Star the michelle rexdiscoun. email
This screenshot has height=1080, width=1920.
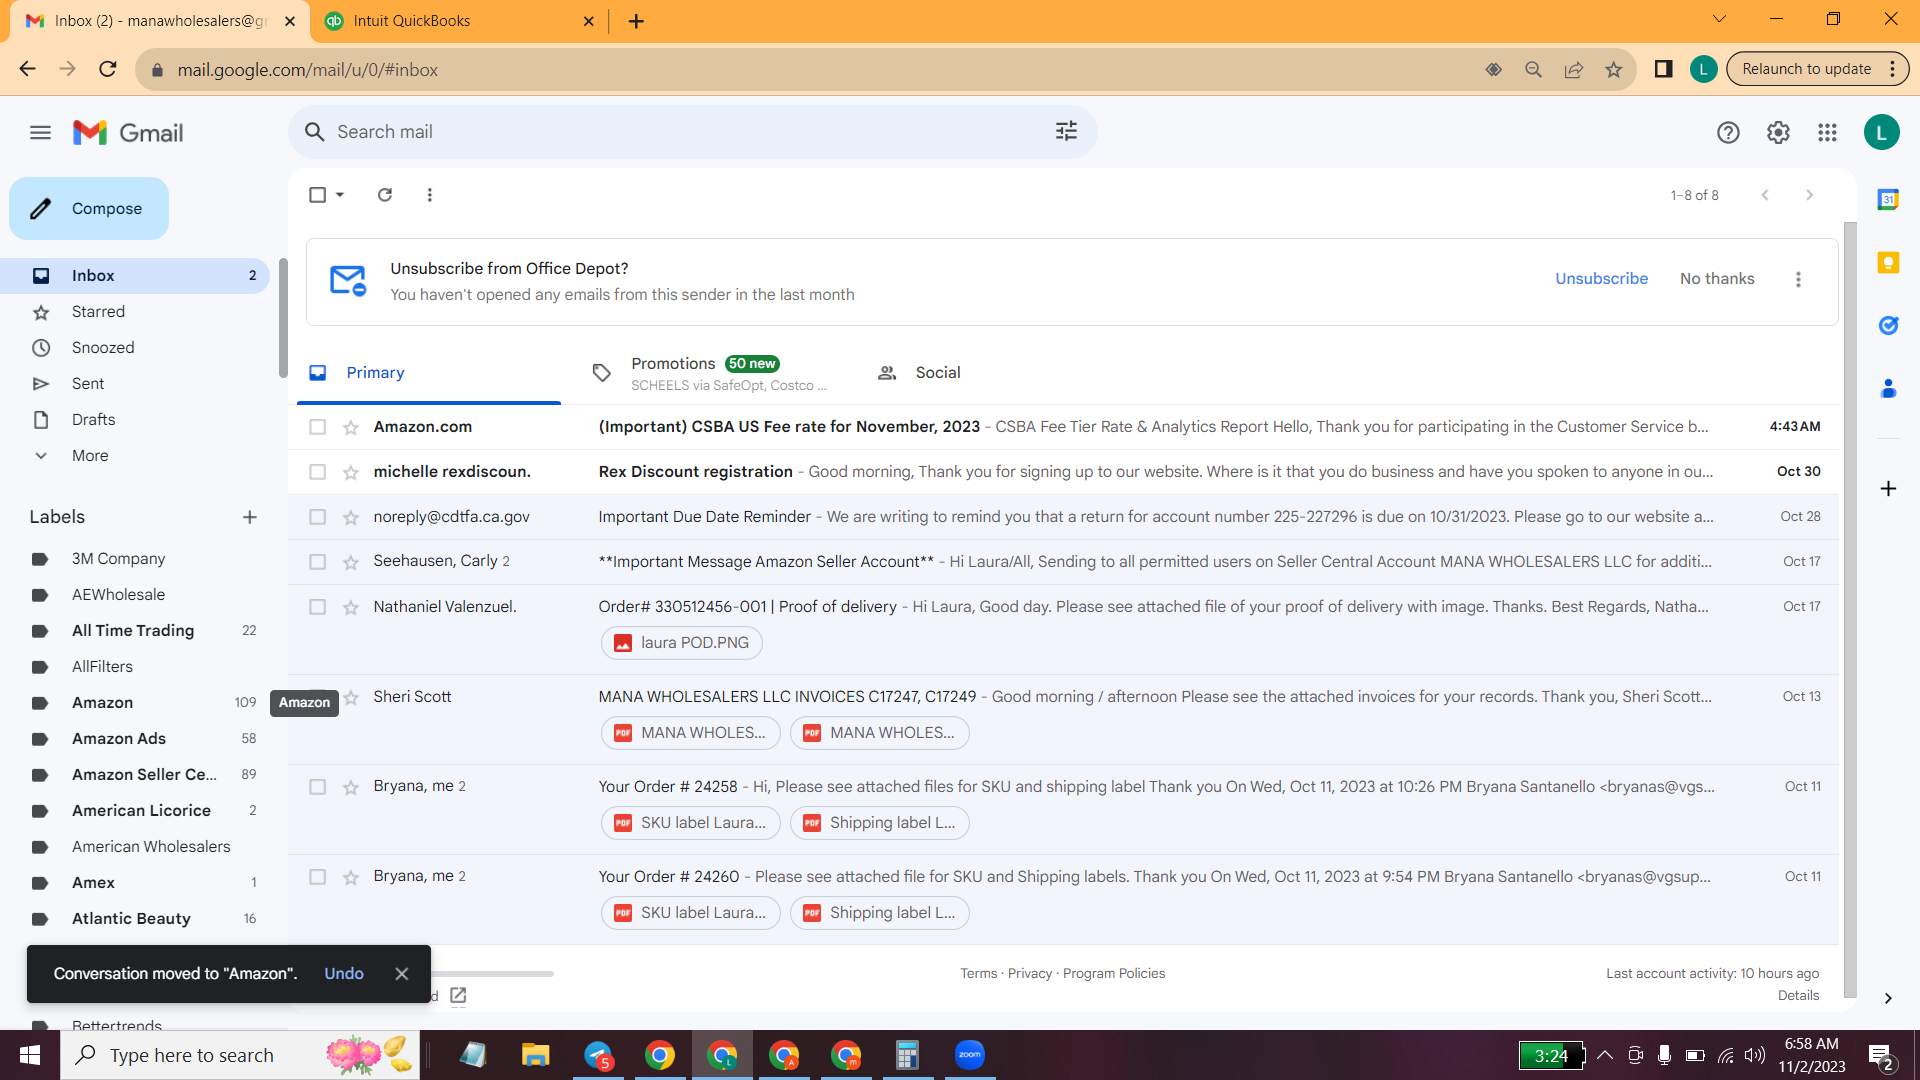click(351, 472)
